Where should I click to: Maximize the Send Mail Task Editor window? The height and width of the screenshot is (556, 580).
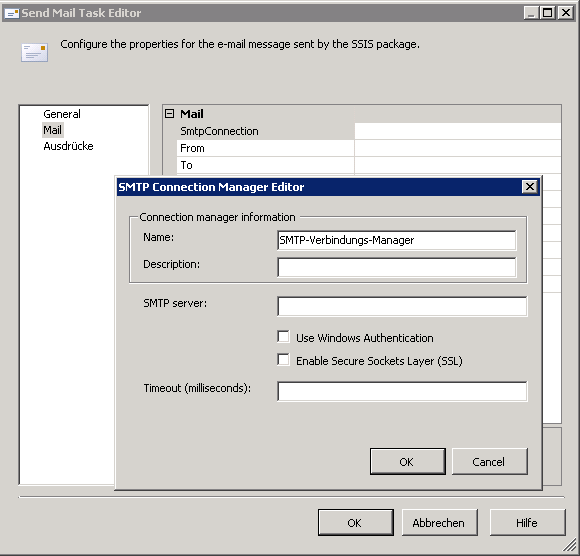pyautogui.click(x=548, y=13)
